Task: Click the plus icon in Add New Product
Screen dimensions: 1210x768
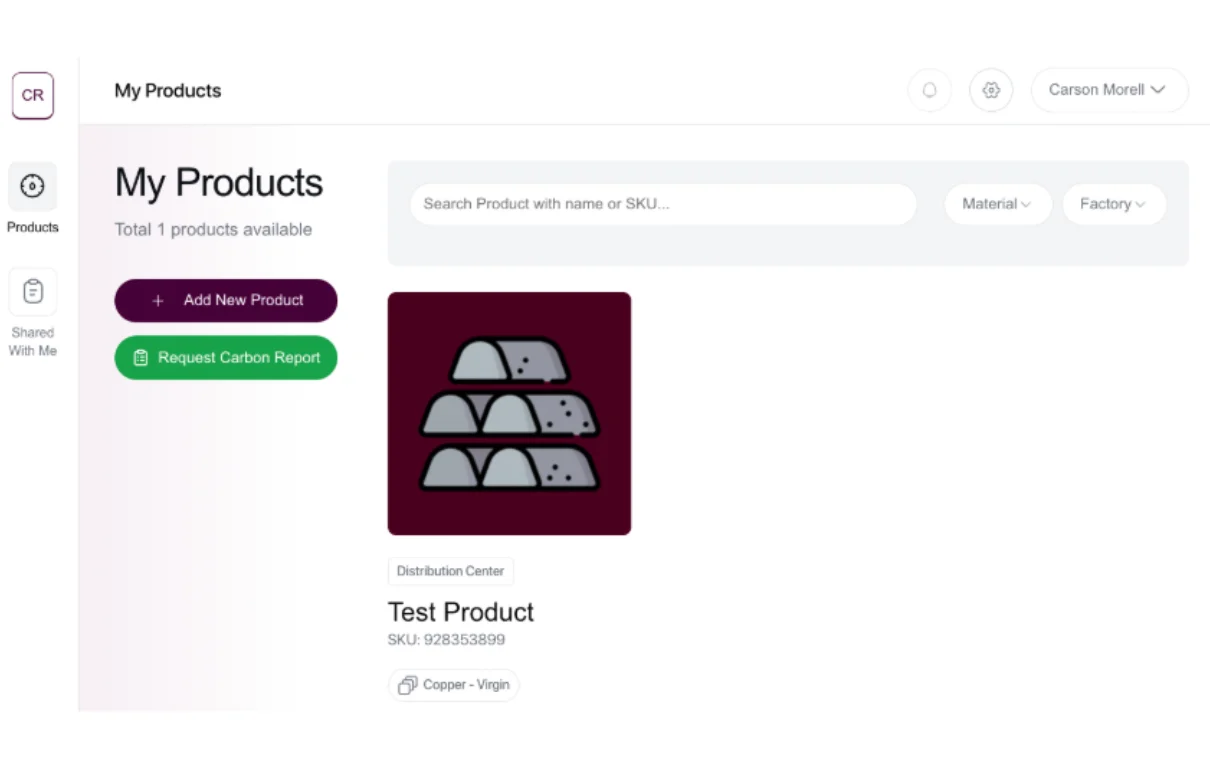Action: click(157, 300)
